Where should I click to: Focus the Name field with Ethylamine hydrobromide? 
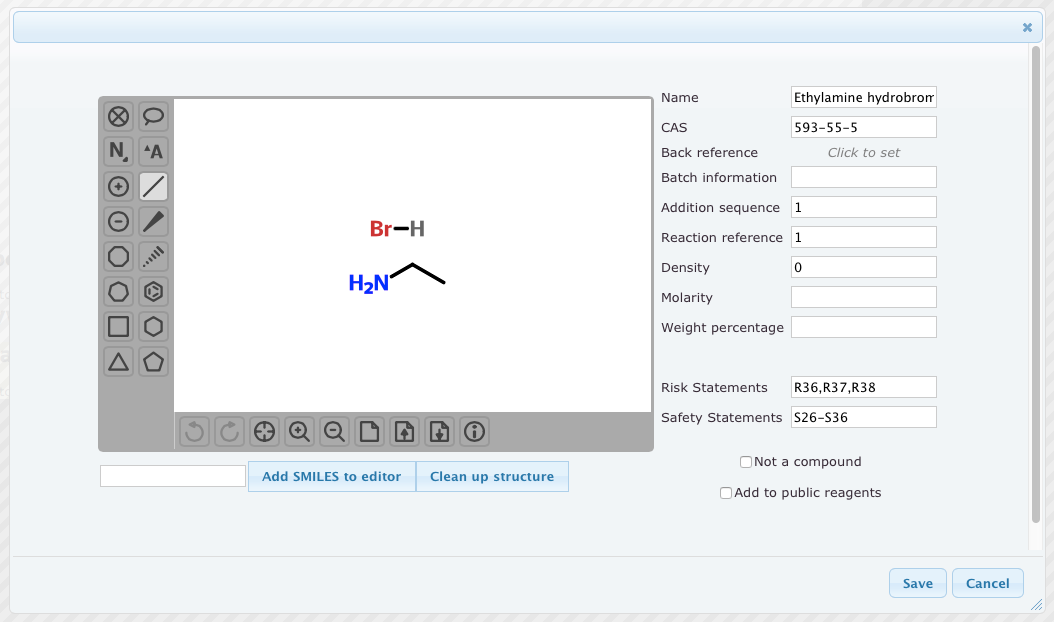(x=864, y=98)
